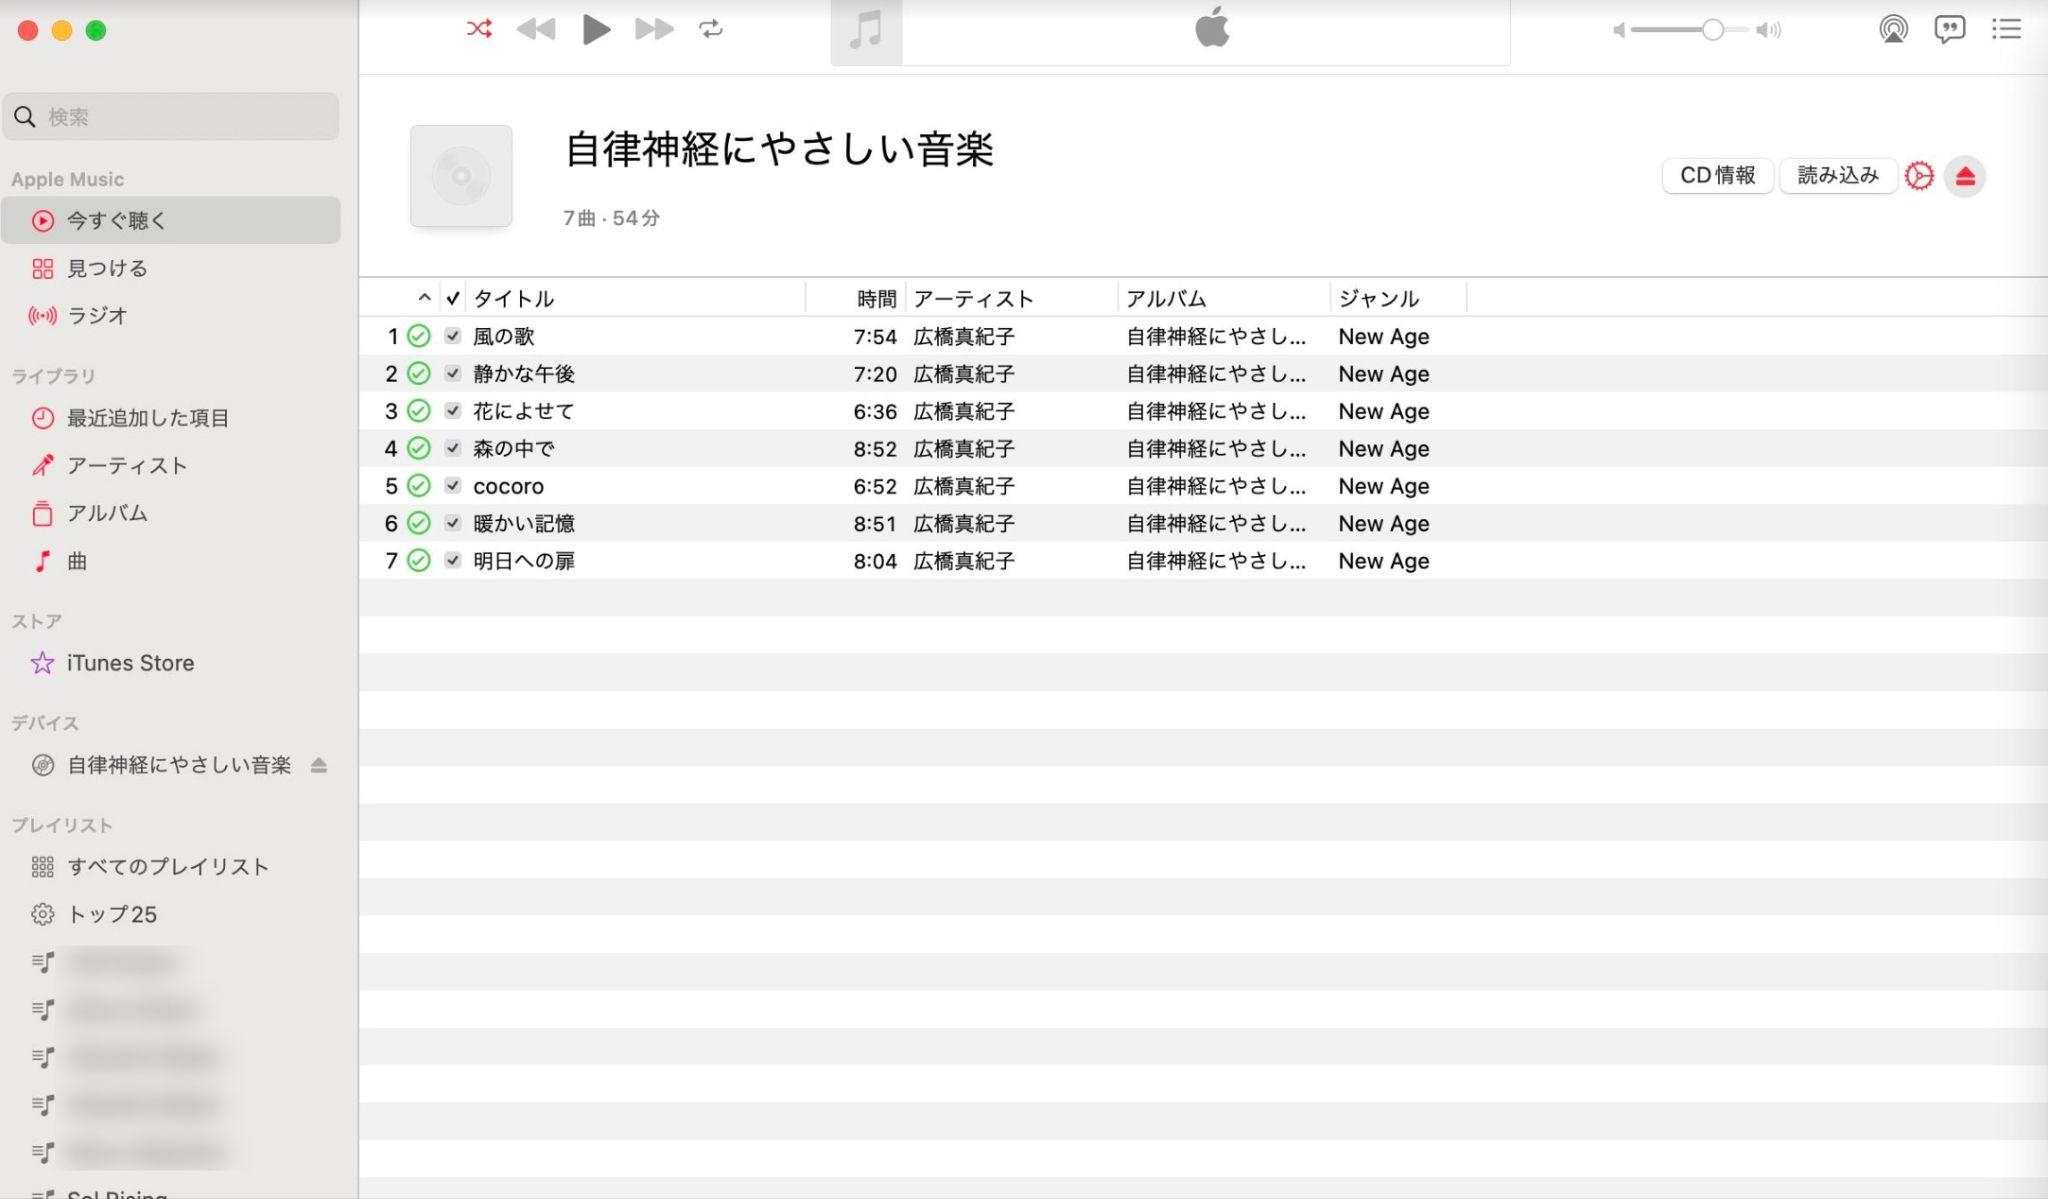Skip forward to next track

click(x=654, y=29)
